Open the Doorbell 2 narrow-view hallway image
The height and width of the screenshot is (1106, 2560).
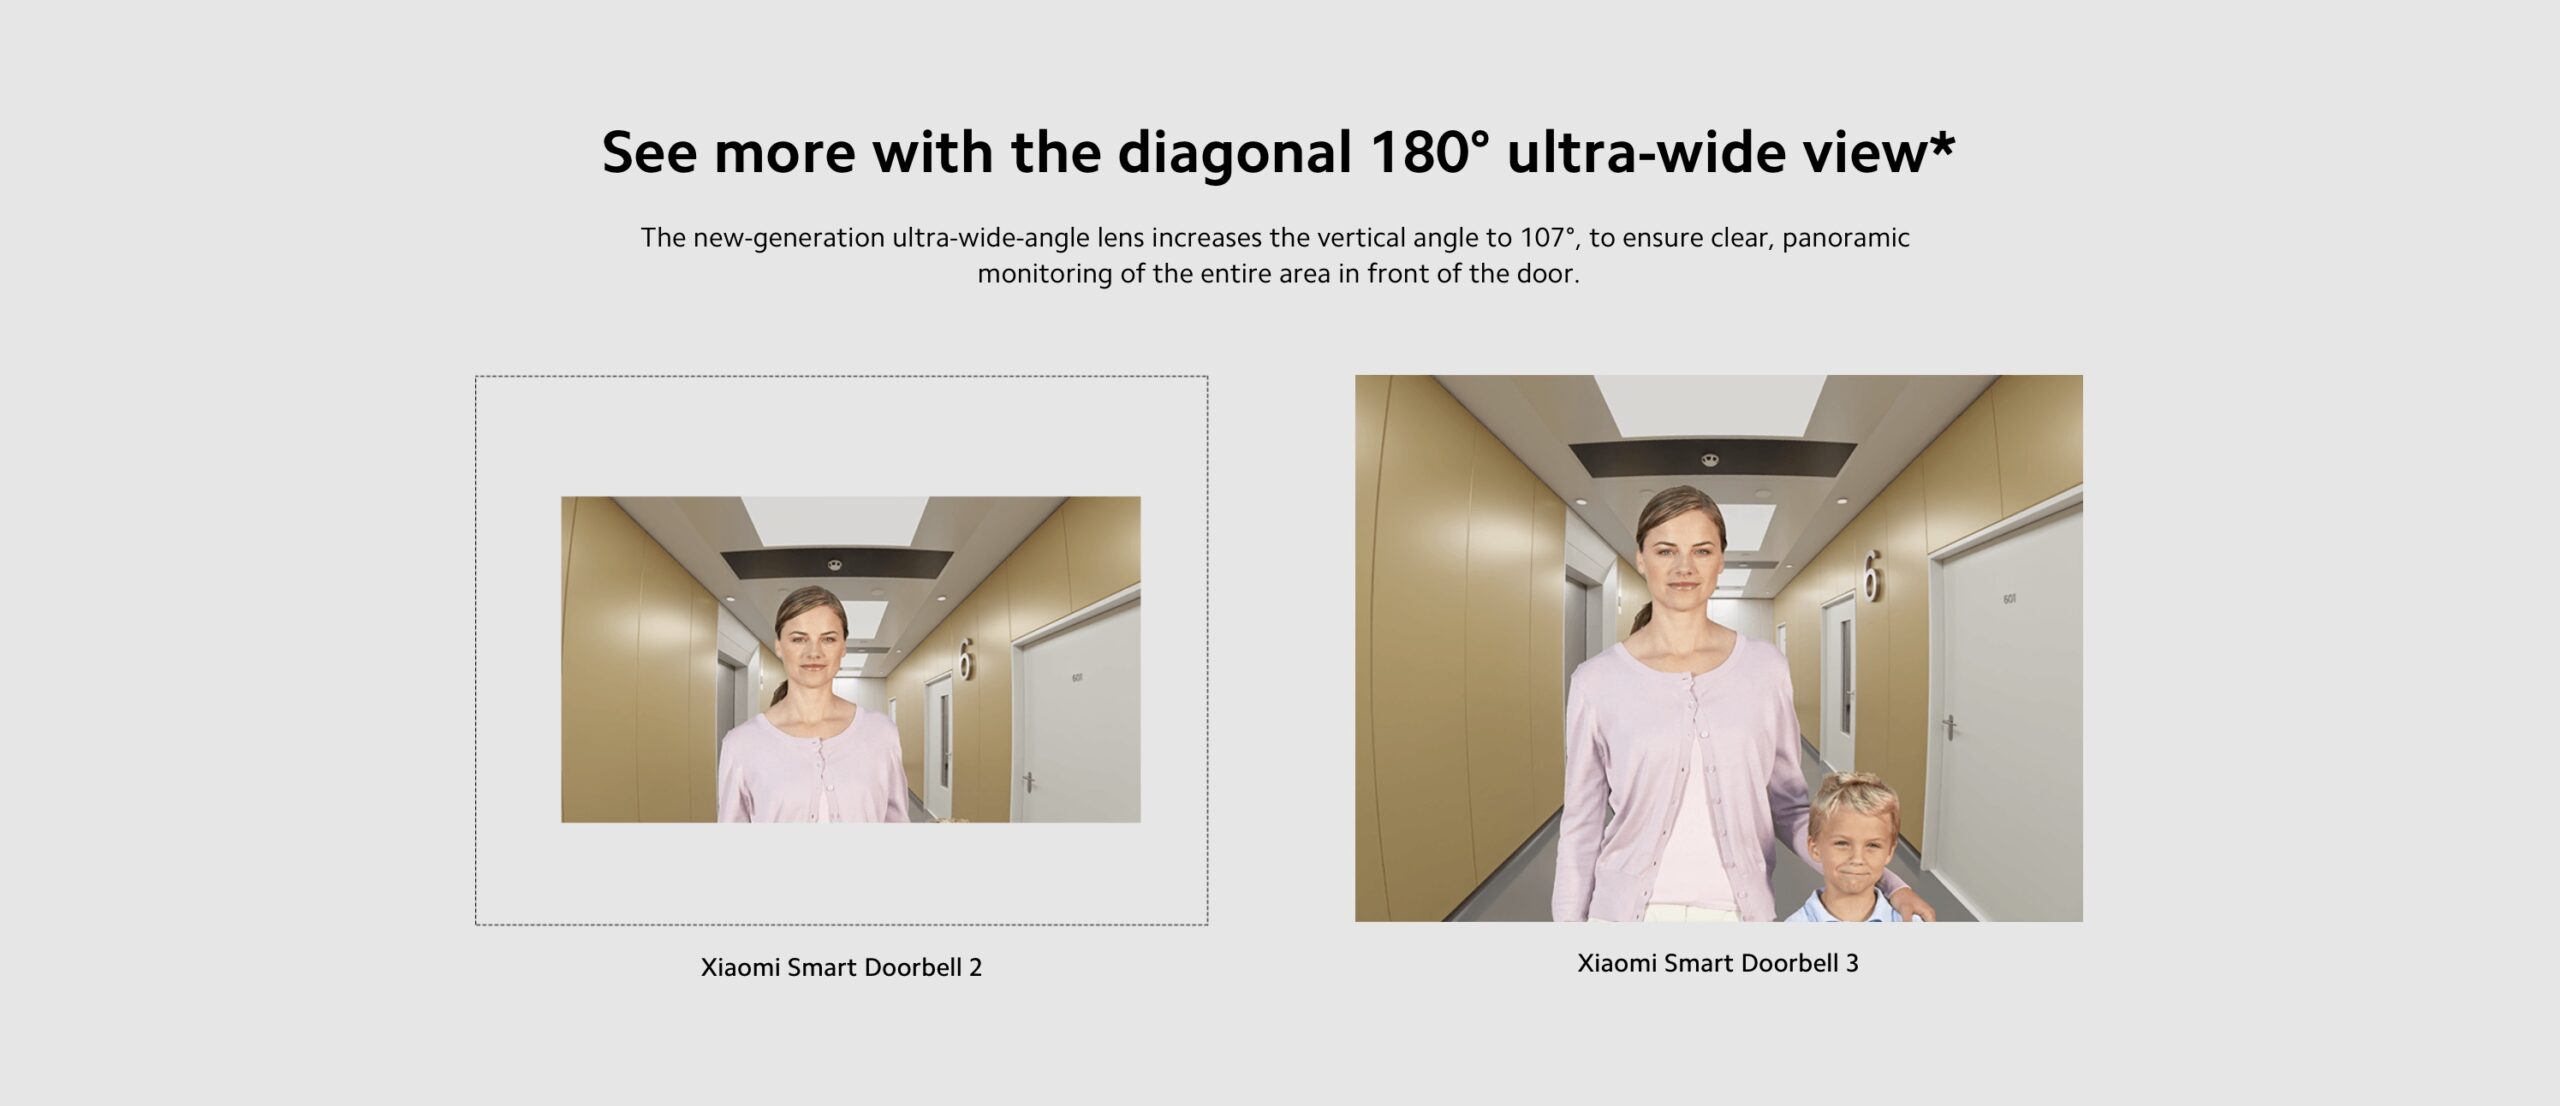850,659
